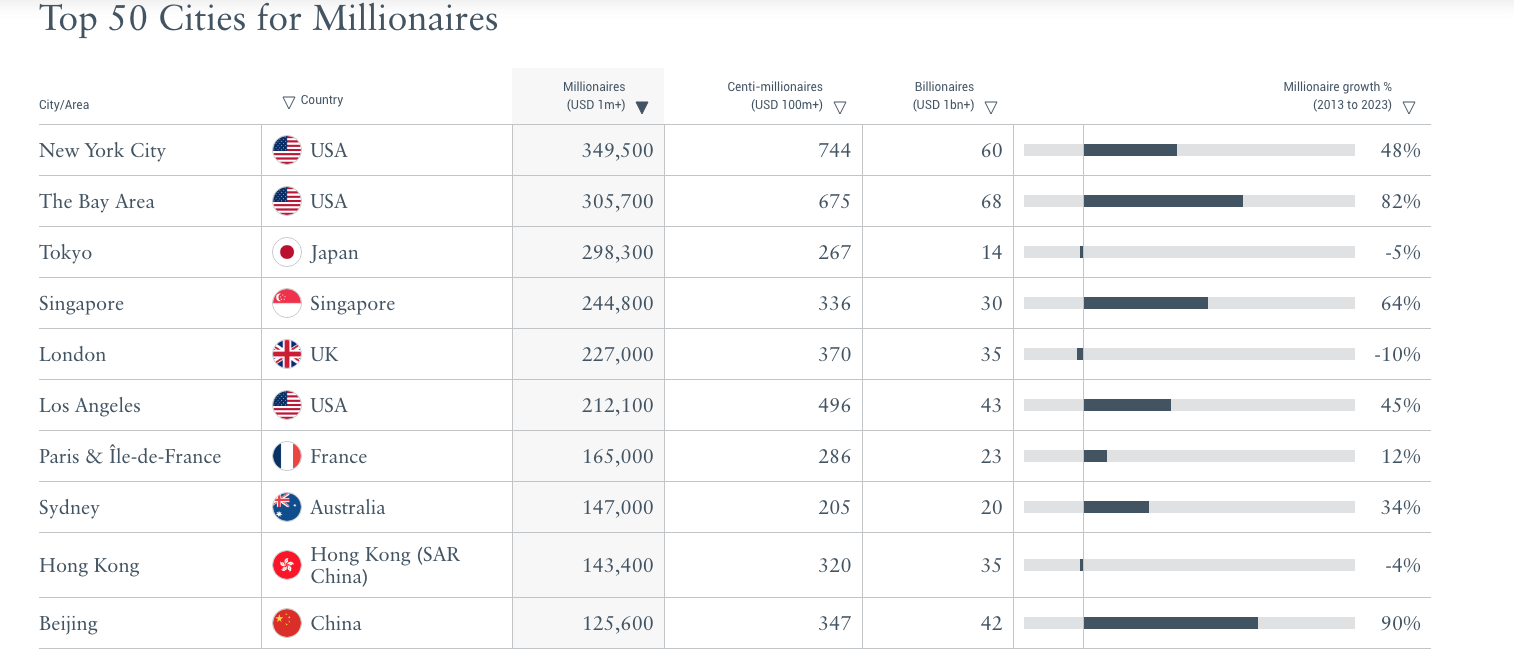1514x654 pixels.
Task: Open the Country filter triangle
Action: pyautogui.click(x=289, y=101)
